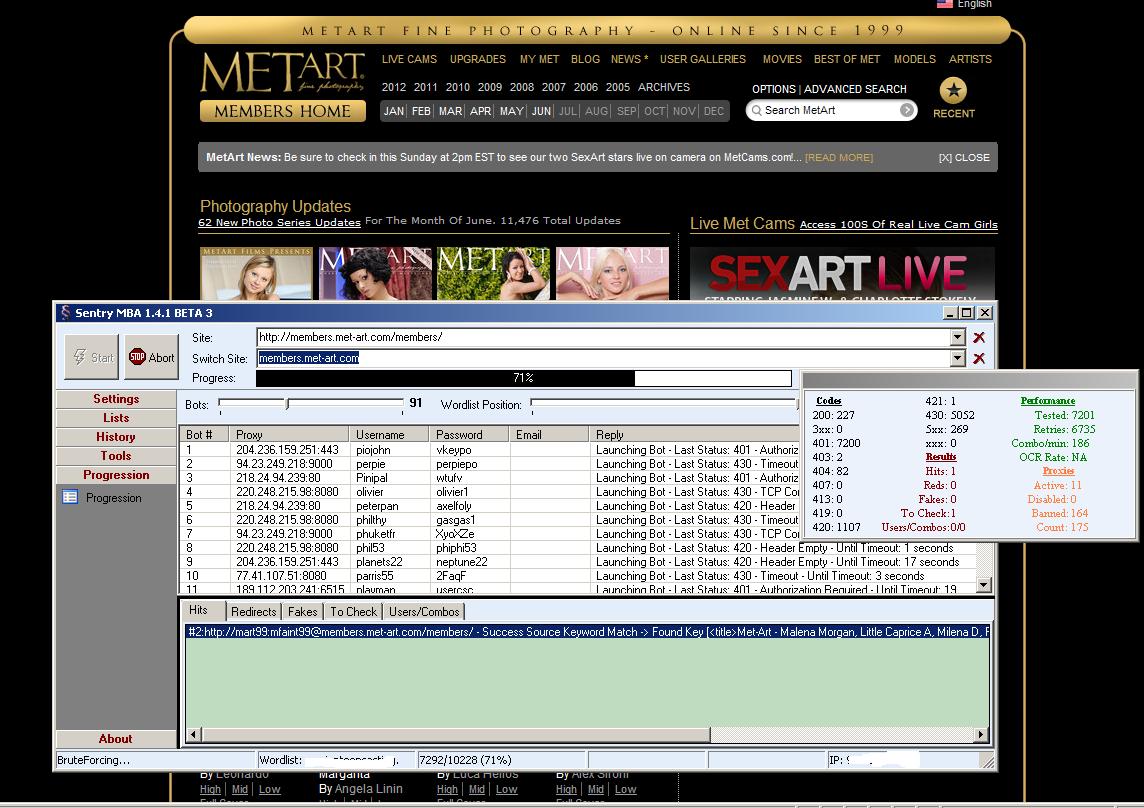Select the JUN month button
Screen dimensions: 1144x808
point(541,111)
